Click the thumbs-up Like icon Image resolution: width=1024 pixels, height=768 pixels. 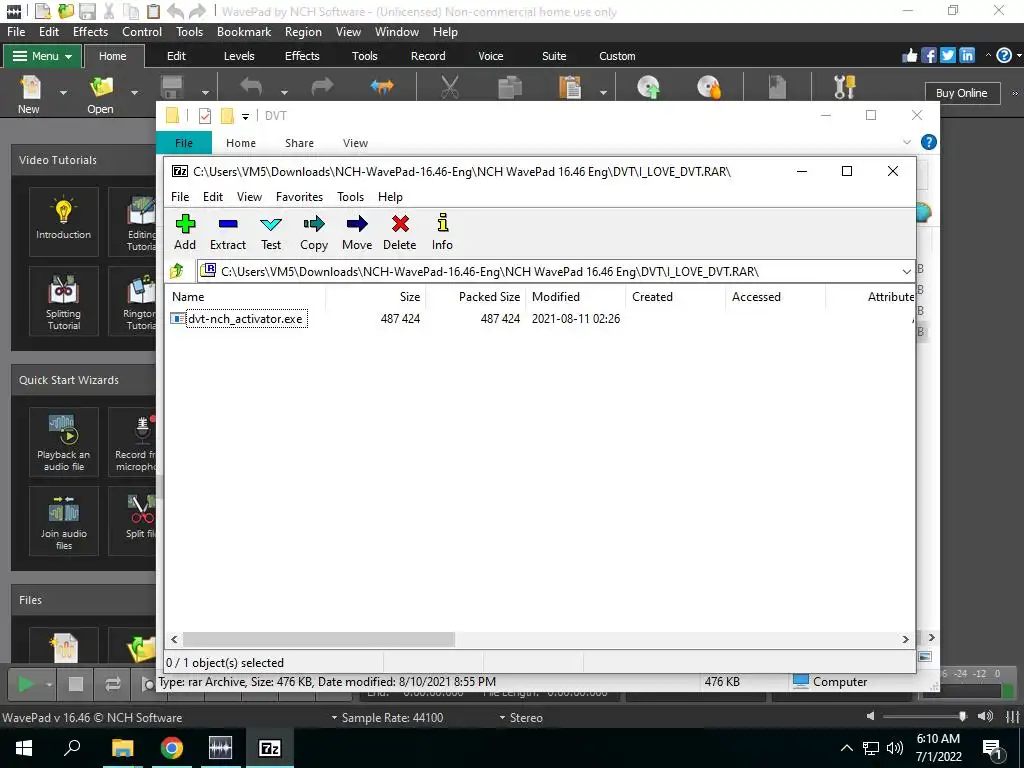pos(910,56)
